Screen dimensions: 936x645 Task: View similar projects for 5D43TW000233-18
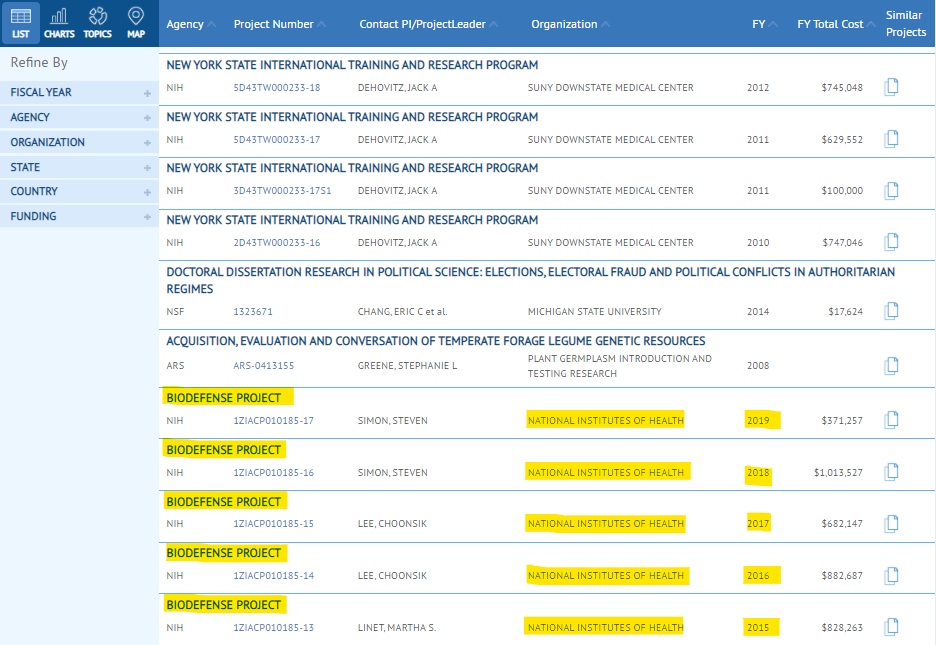pos(891,87)
